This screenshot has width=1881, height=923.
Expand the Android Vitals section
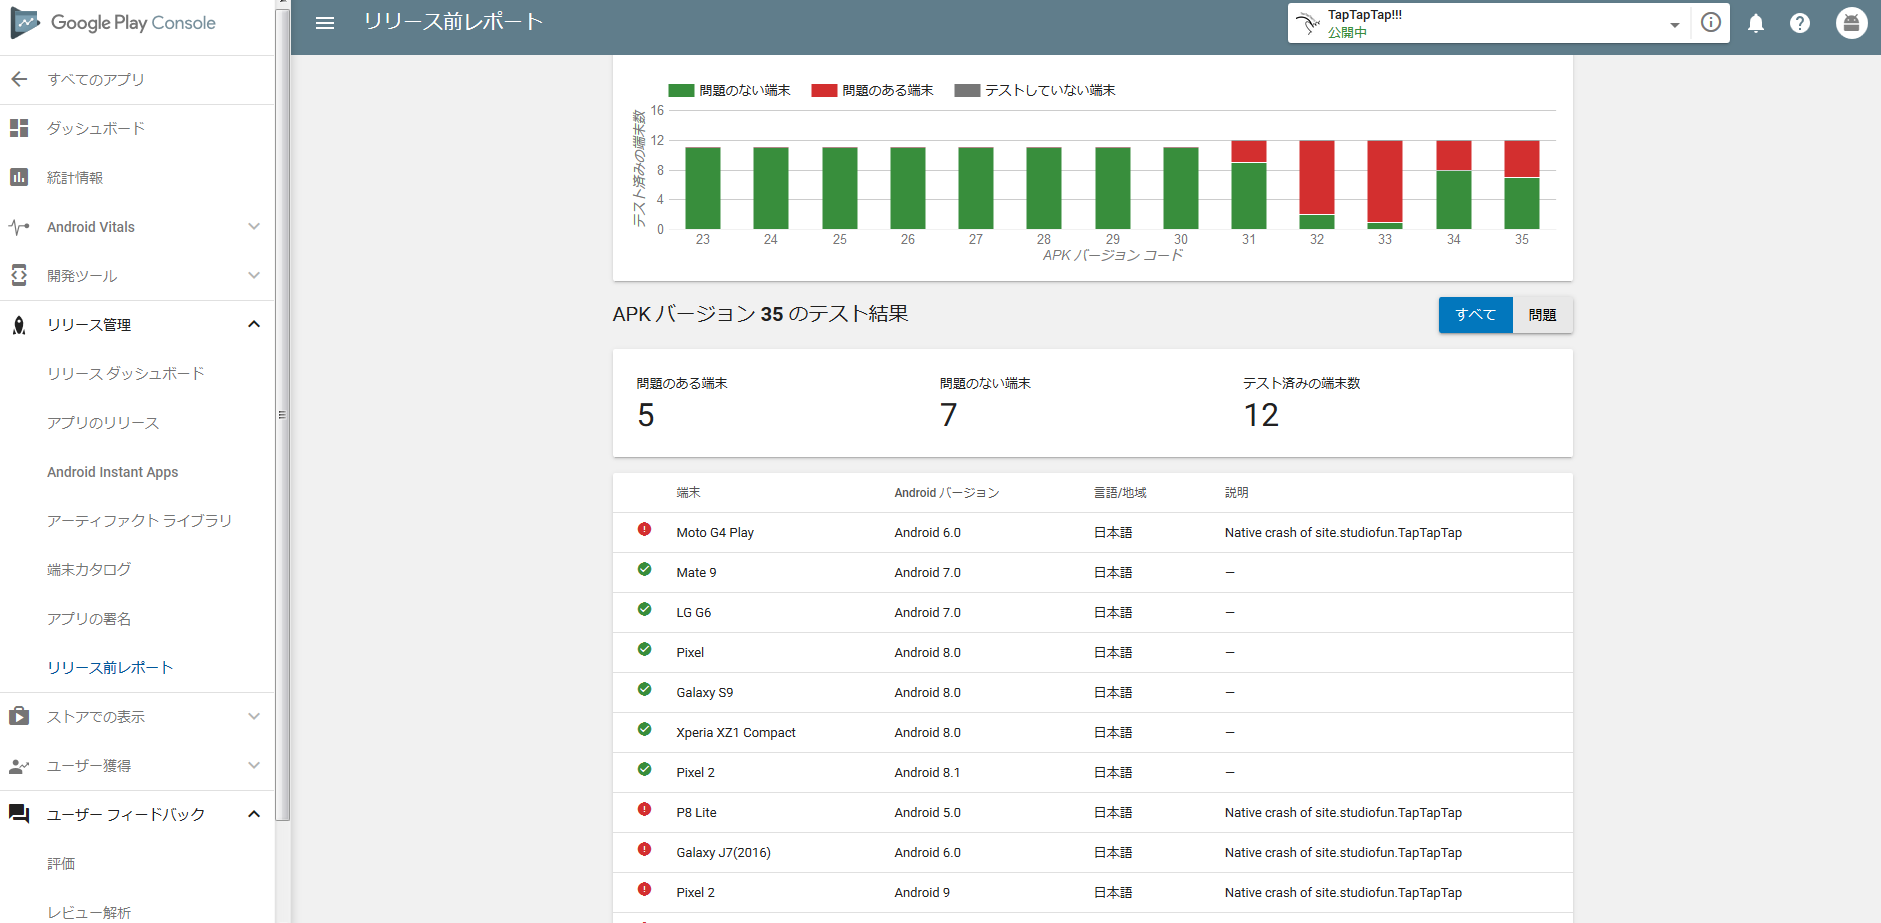coord(254,227)
